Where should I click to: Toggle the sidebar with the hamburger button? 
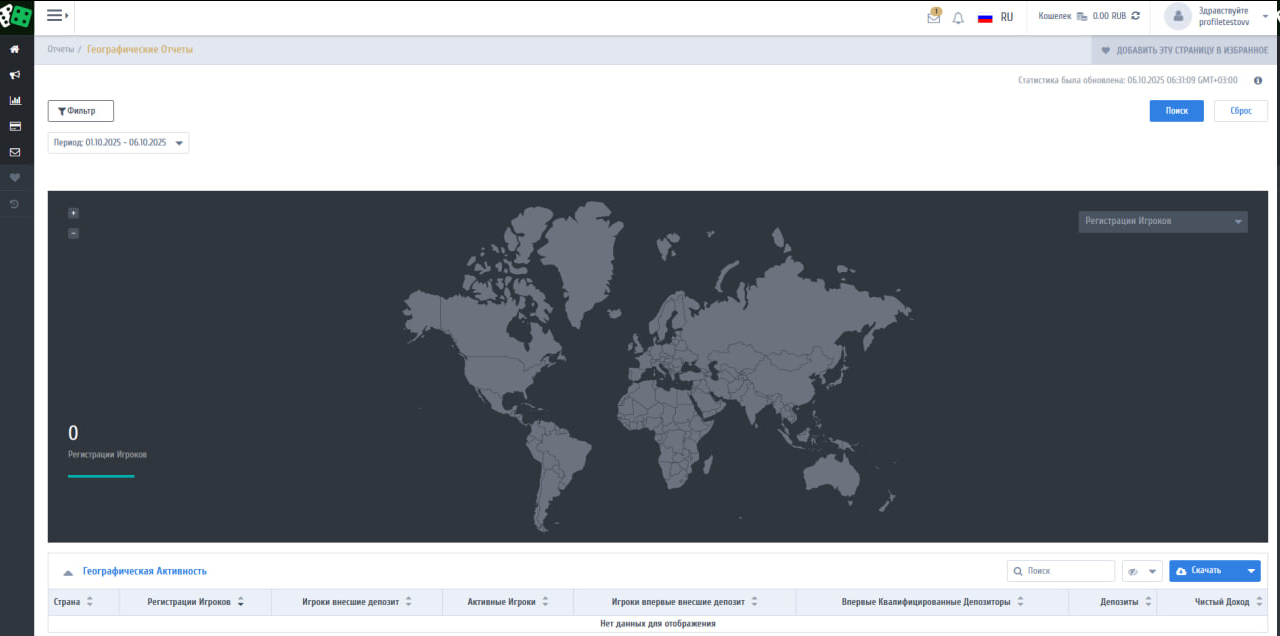(57, 16)
